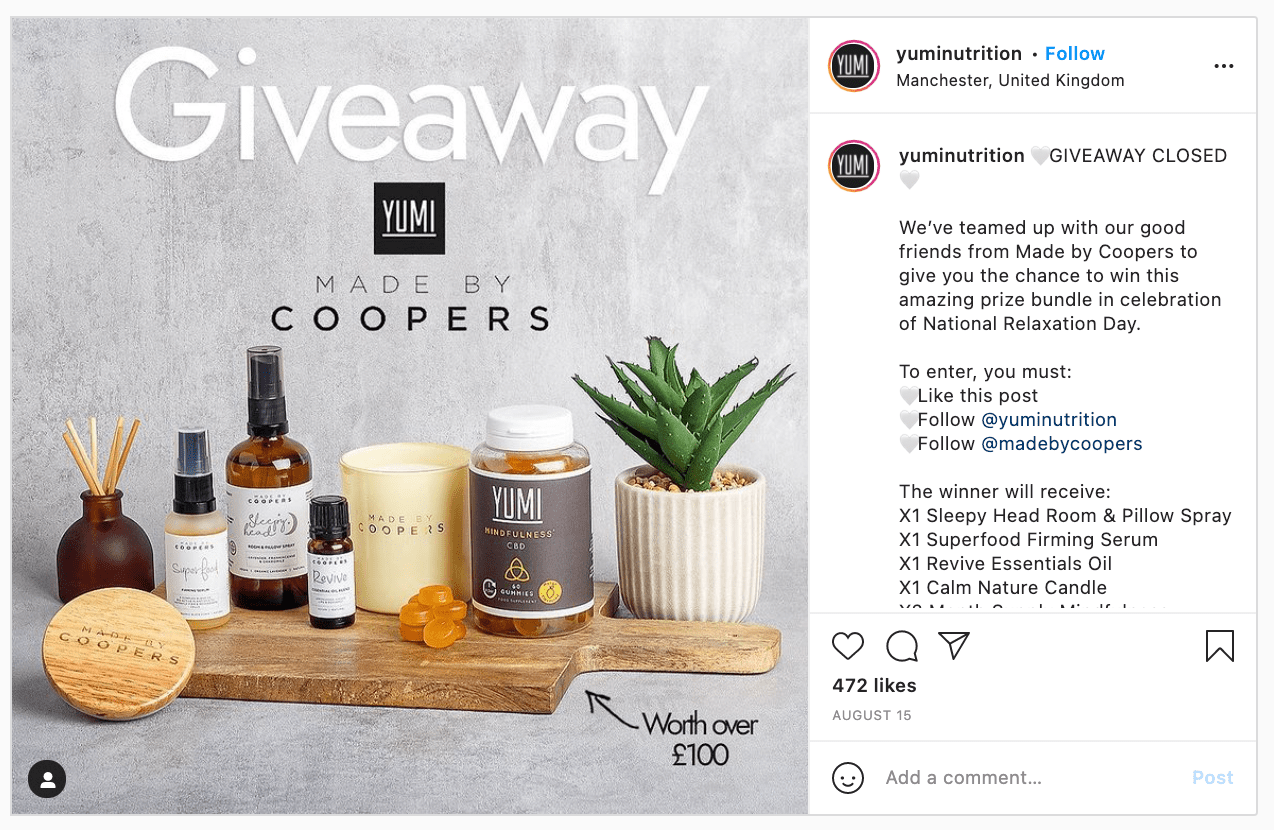Open yuminutrition username in the caption
Screen dimensions: 1274x830
962,156
